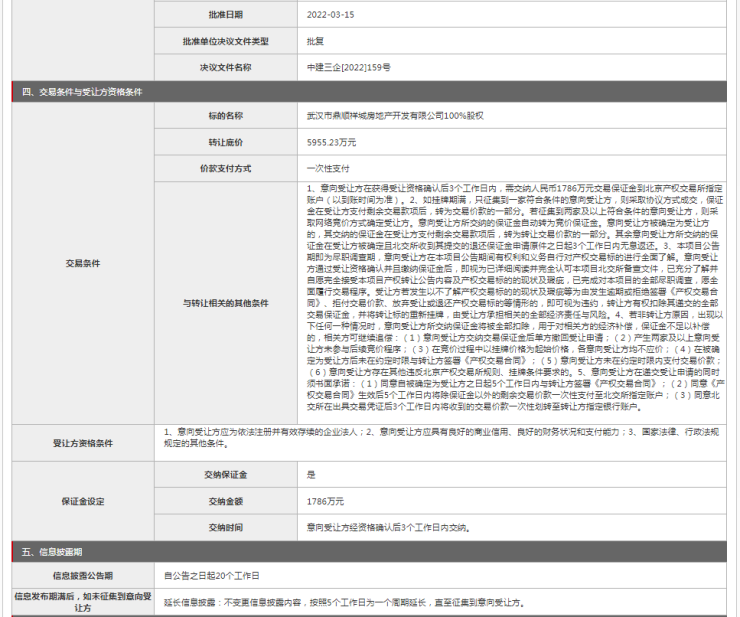Screen dimensions: 740x617
Task: Click the 交易条件 row header cell
Action: pyautogui.click(x=83, y=264)
